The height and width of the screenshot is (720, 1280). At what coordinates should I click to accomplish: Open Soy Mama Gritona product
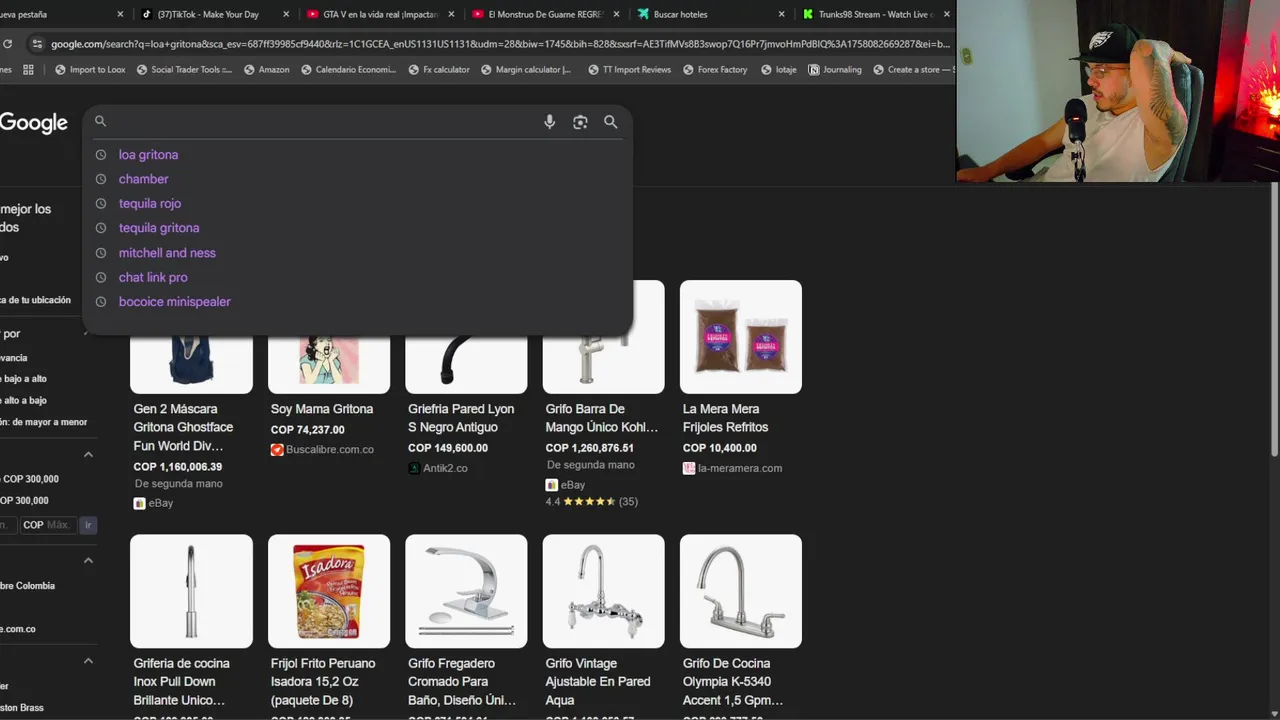point(321,409)
